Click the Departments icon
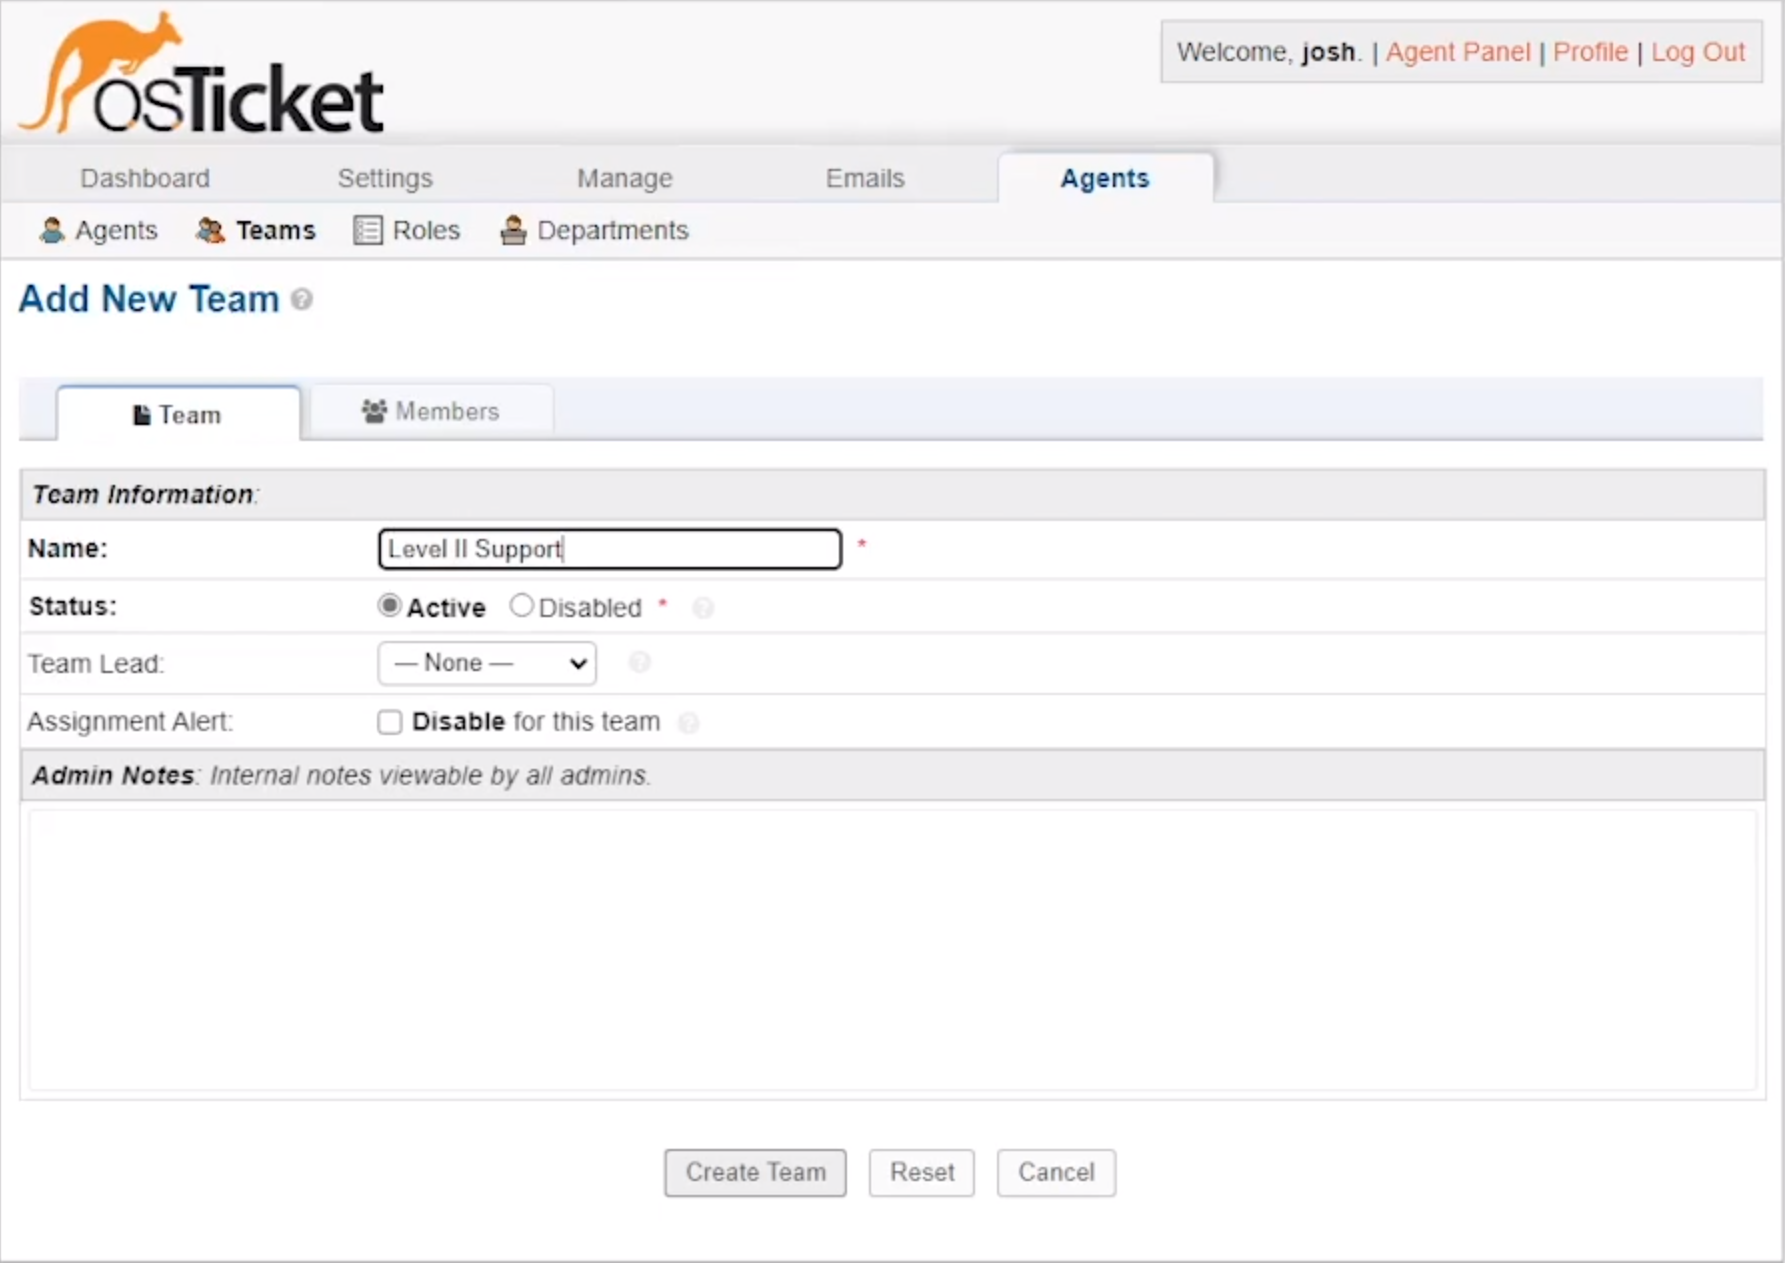The width and height of the screenshot is (1785, 1263). (513, 230)
